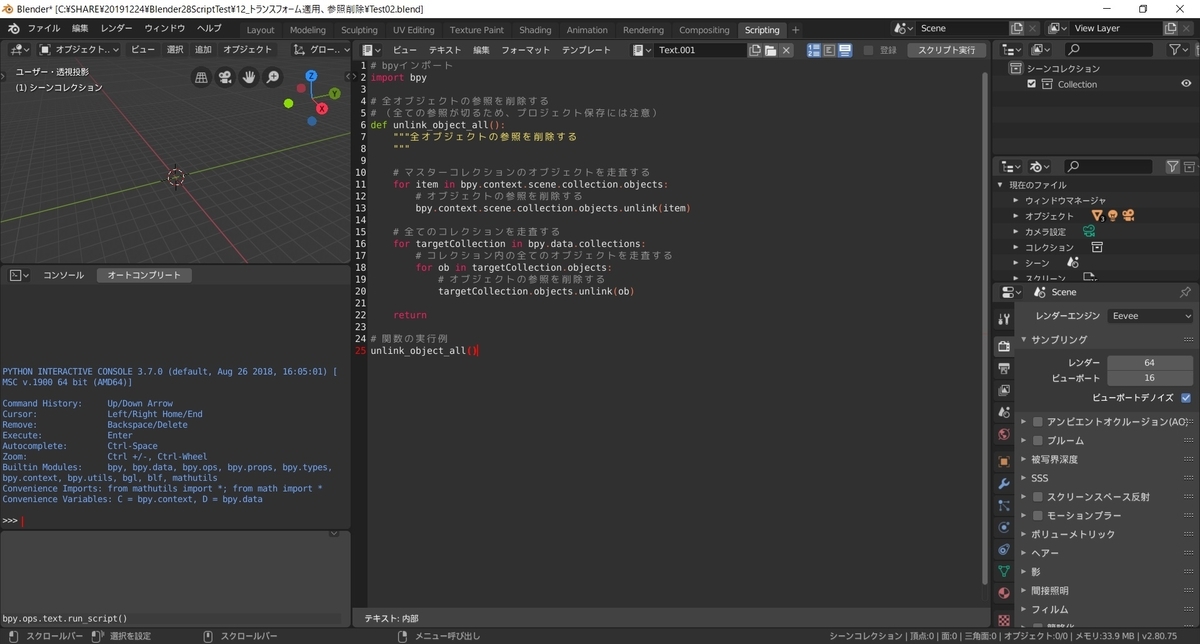Viewport: 1200px width, 644px height.
Task: Toggle word wrap icon in text editor
Action: point(829,50)
